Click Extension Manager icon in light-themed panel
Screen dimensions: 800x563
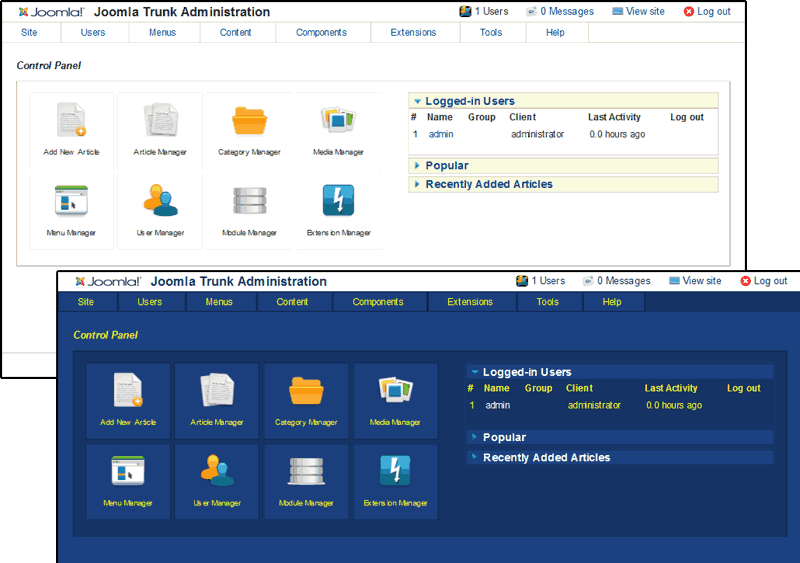pyautogui.click(x=338, y=202)
